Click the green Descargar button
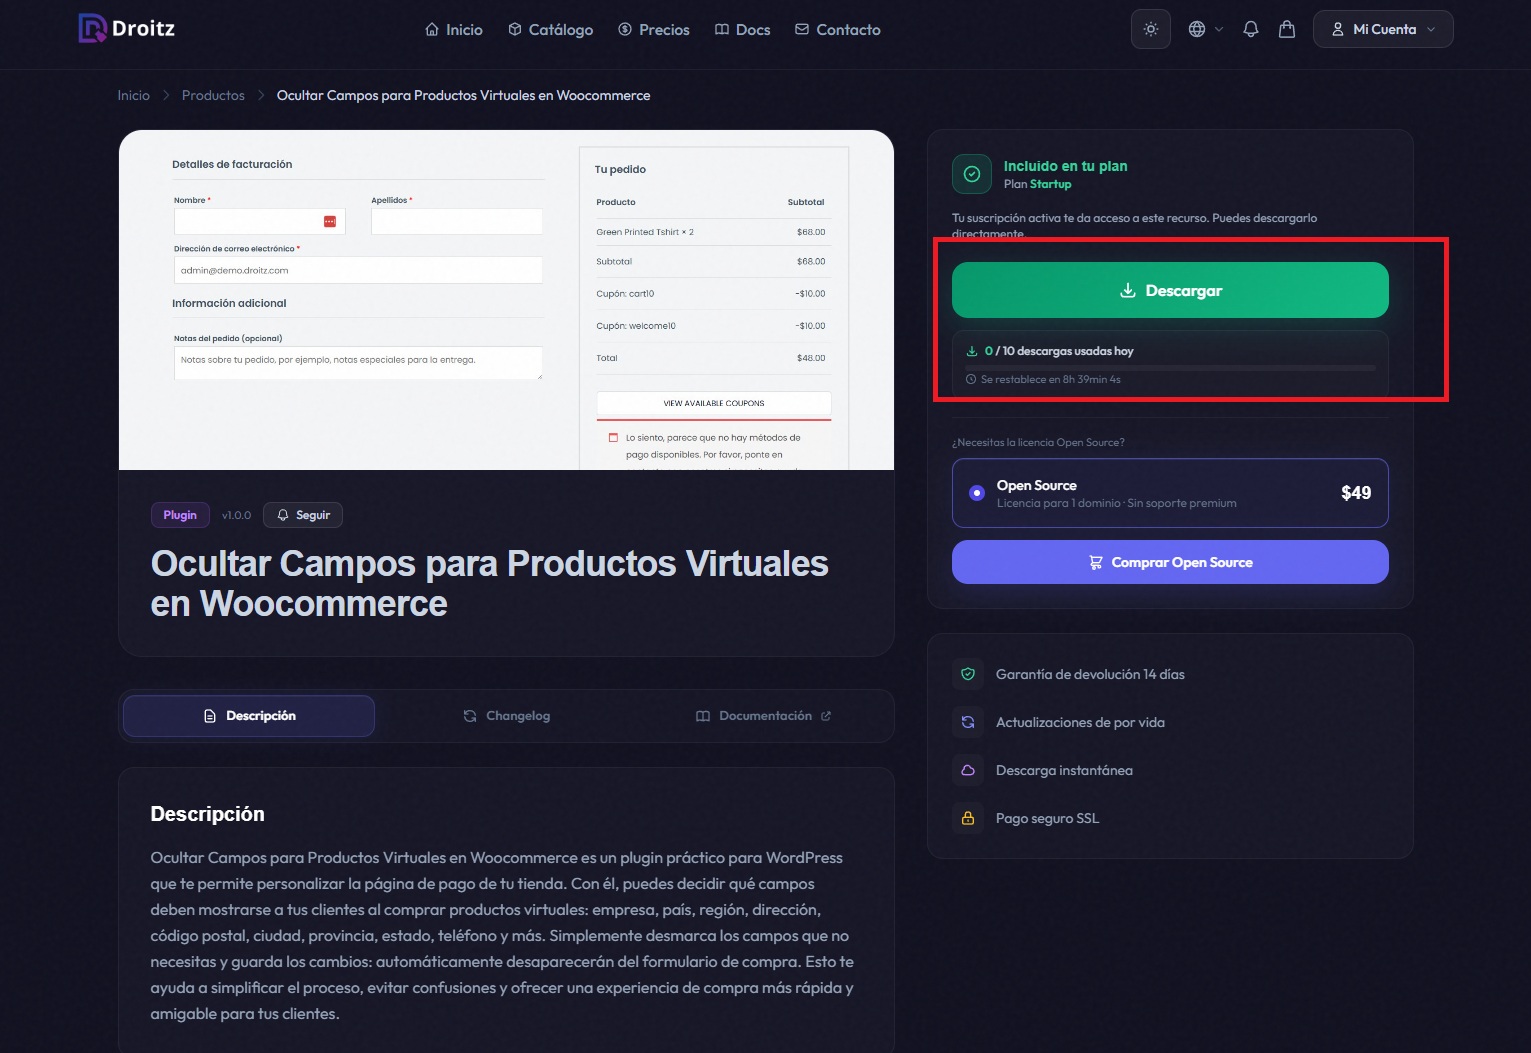Image resolution: width=1531 pixels, height=1053 pixels. point(1170,290)
